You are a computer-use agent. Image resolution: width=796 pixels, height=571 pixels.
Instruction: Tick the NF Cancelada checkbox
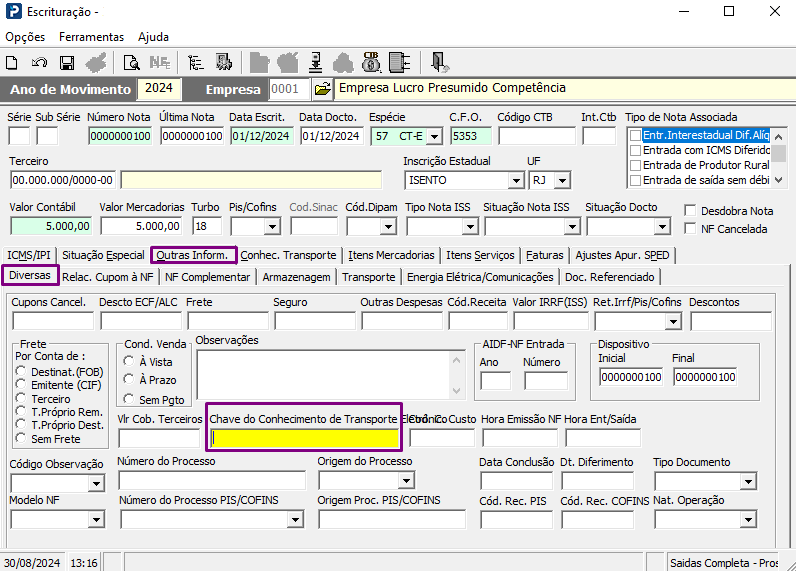pyautogui.click(x=690, y=229)
